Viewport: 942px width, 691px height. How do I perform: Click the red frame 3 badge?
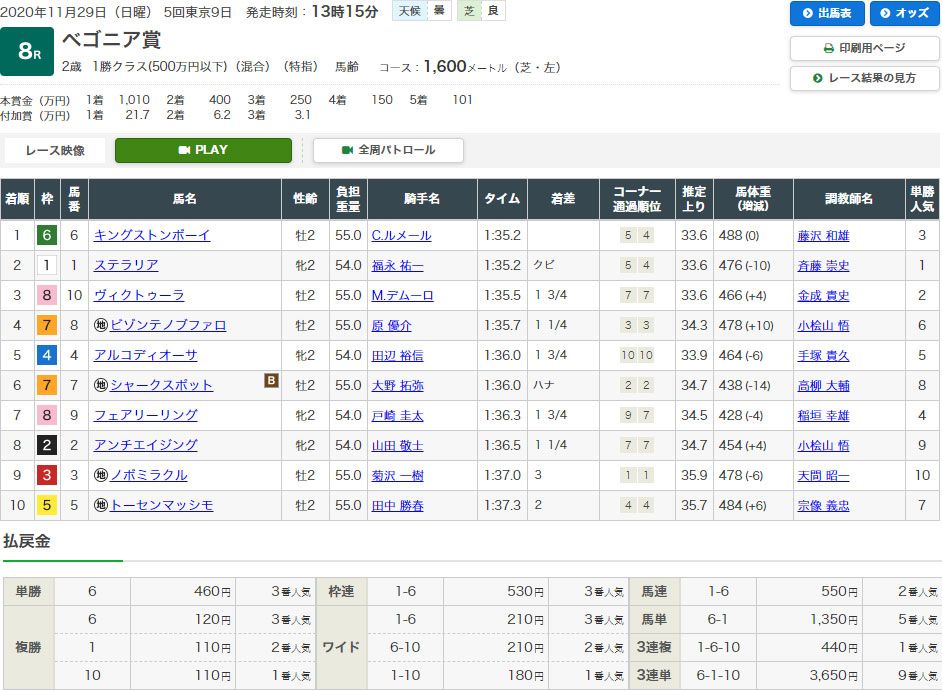[45, 475]
